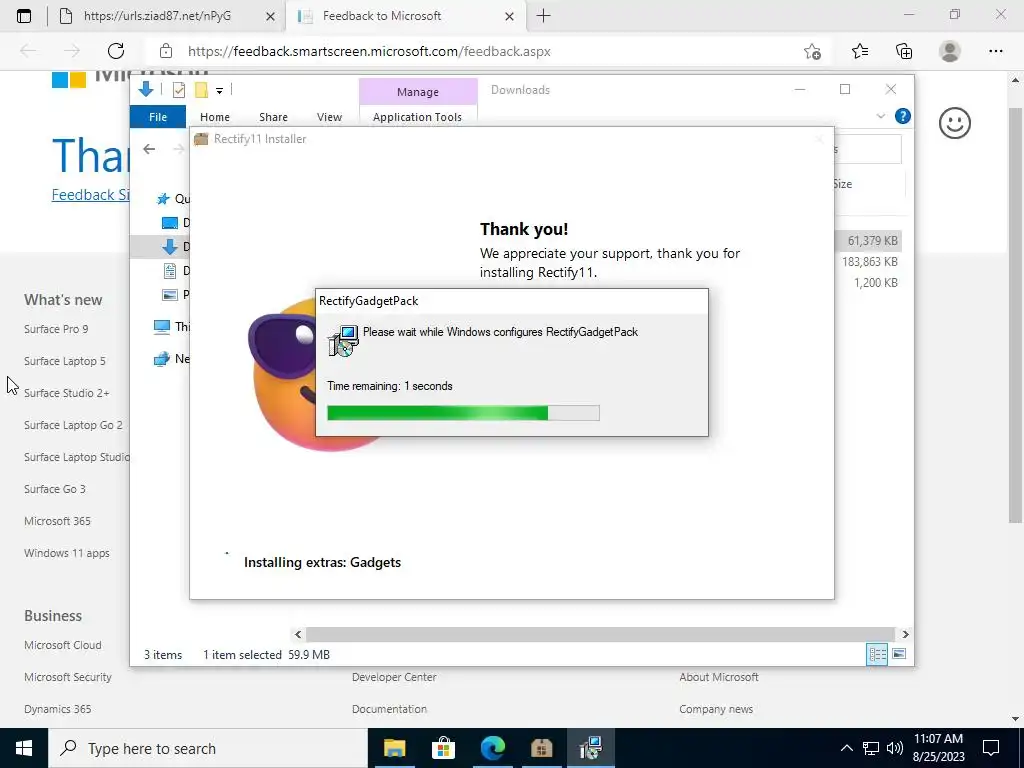Viewport: 1024px width, 768px height.
Task: Open Edge profile avatar
Action: click(950, 51)
